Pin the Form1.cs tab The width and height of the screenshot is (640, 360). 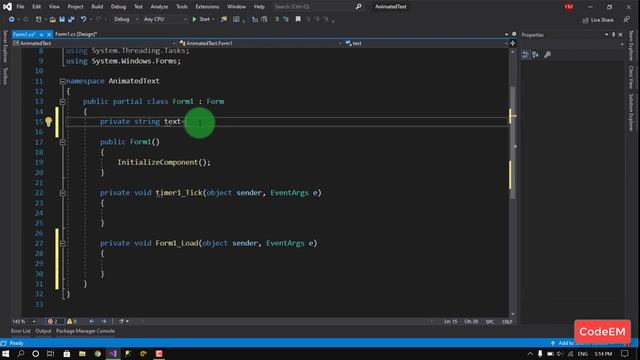(x=41, y=34)
